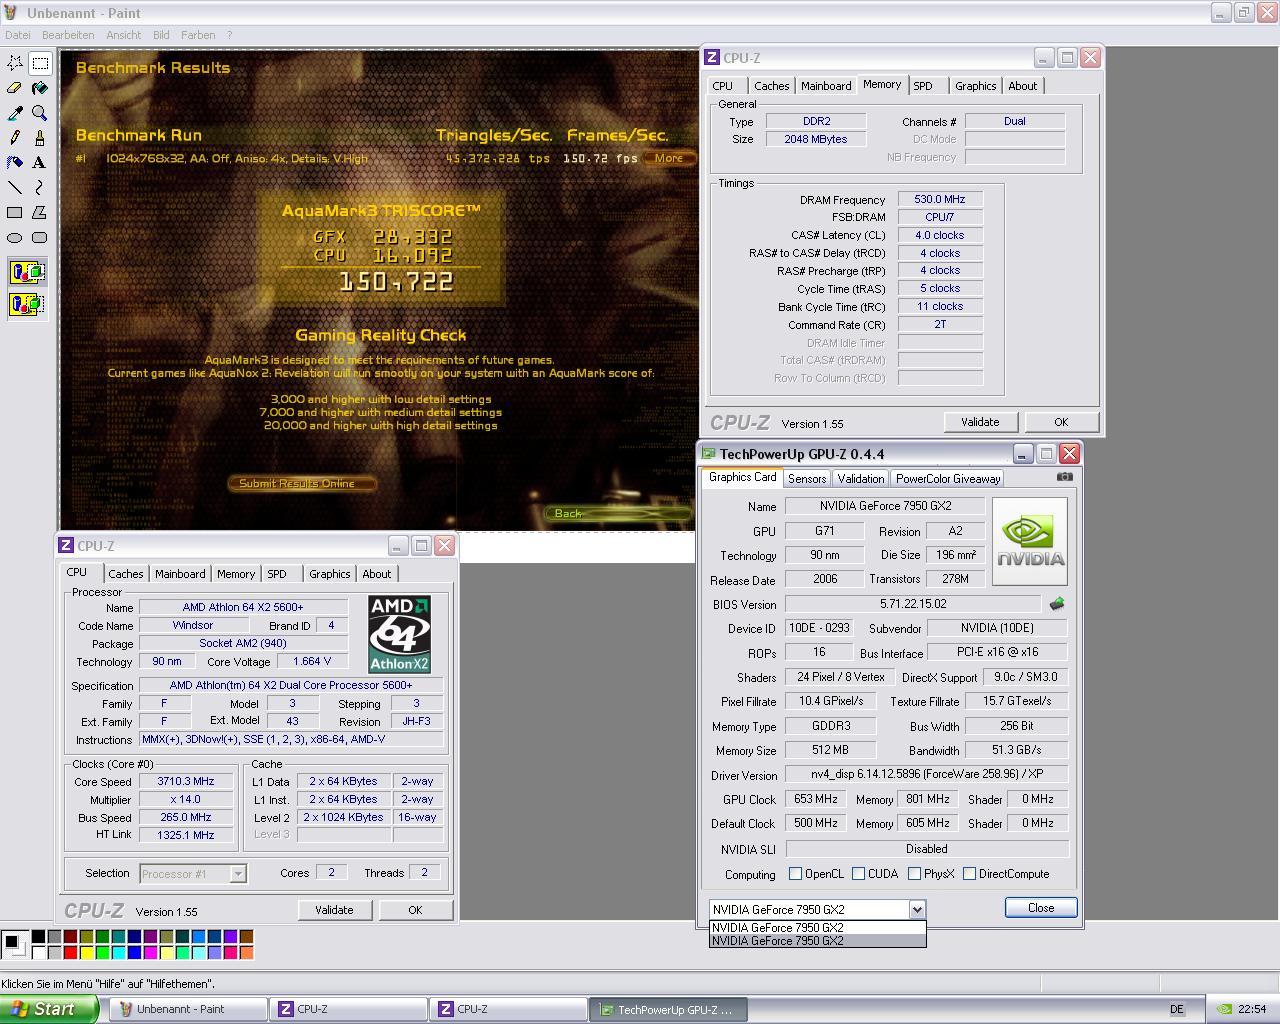Select the Rectangle shape tool
The image size is (1280, 1024).
click(15, 212)
